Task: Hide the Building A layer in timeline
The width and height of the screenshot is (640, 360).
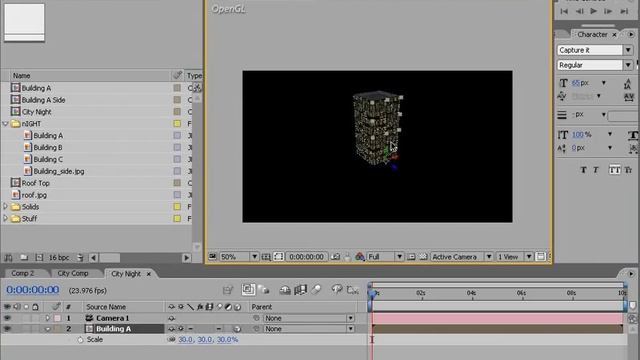Action: coord(7,329)
